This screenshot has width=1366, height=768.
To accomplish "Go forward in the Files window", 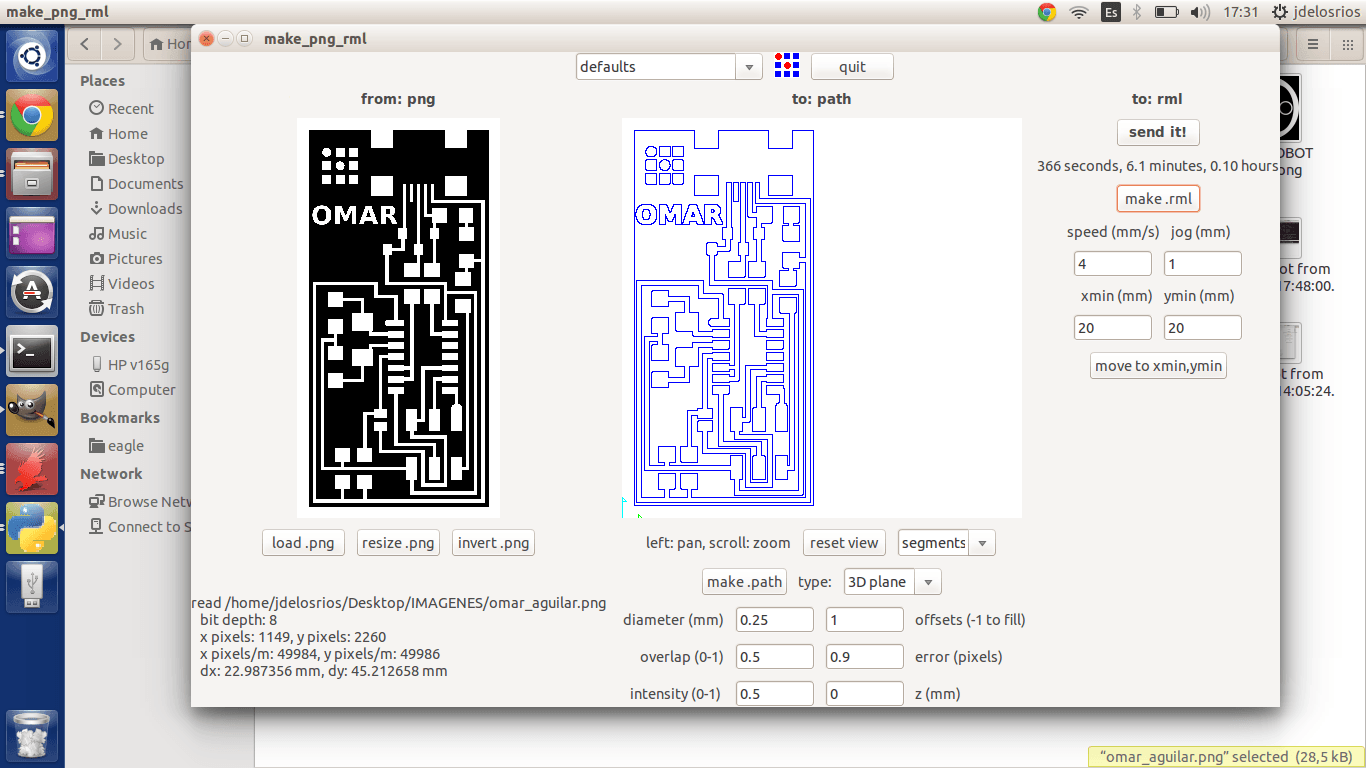I will [x=118, y=44].
